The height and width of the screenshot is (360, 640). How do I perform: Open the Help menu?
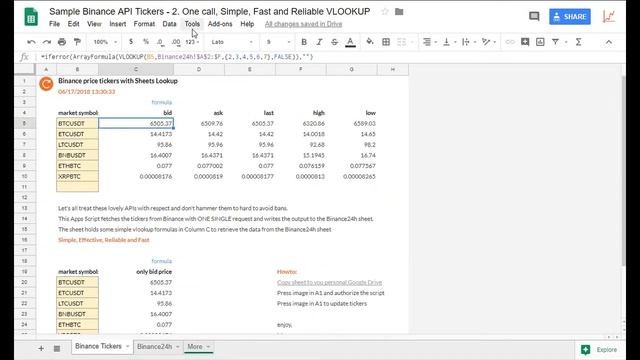(247, 24)
